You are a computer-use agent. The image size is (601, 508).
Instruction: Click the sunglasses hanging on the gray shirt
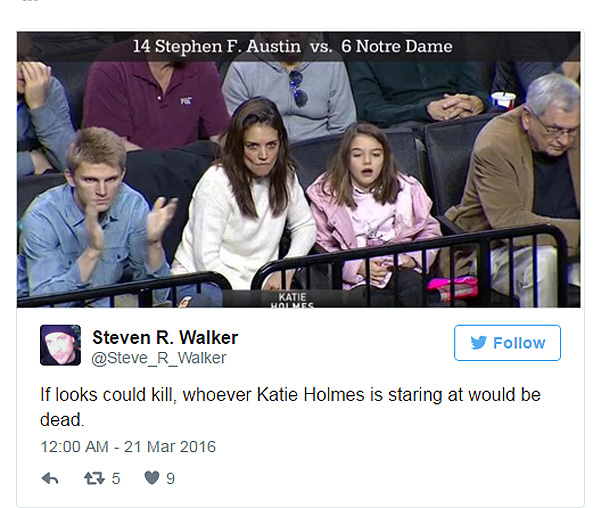[299, 87]
